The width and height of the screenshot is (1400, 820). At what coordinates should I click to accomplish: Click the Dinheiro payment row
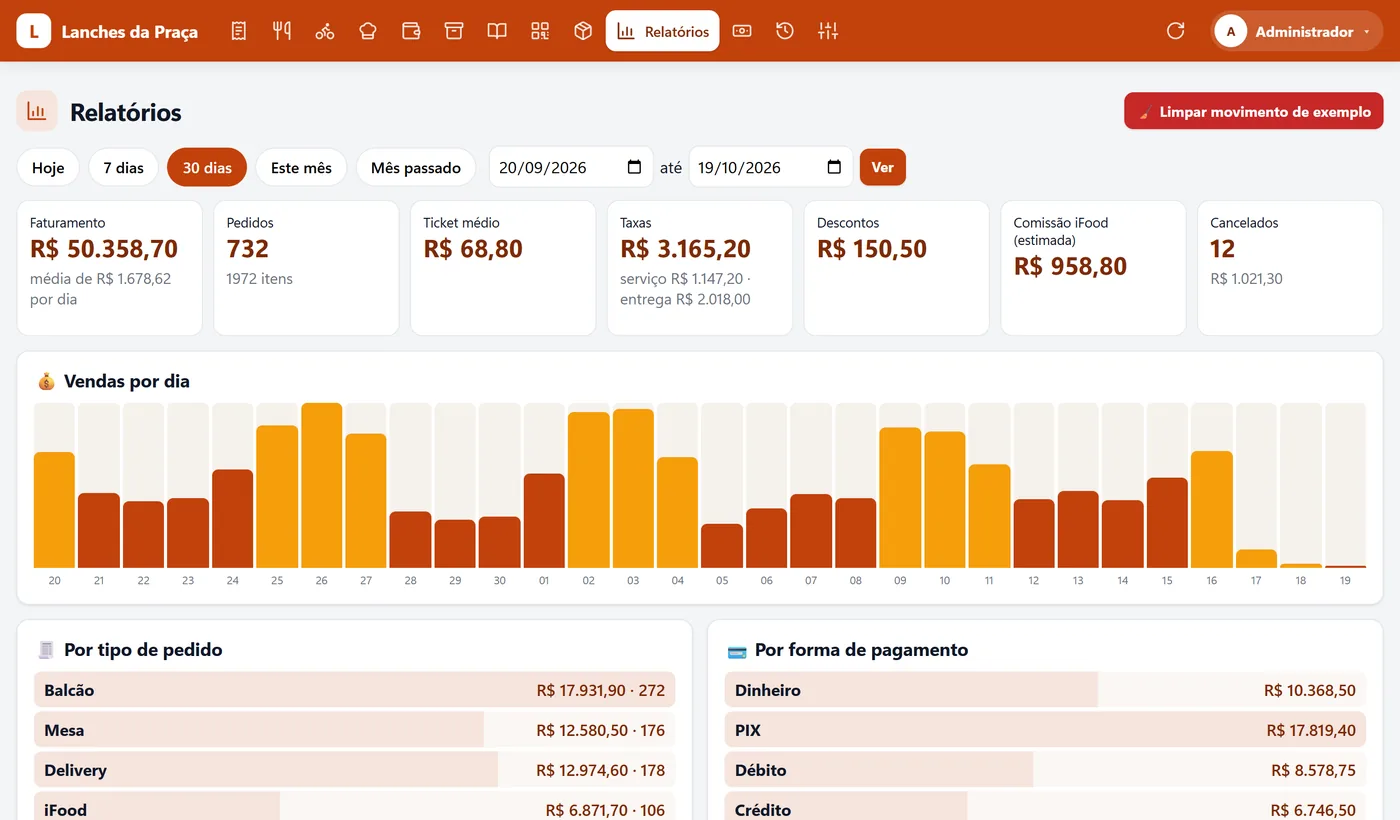[x=1045, y=690]
